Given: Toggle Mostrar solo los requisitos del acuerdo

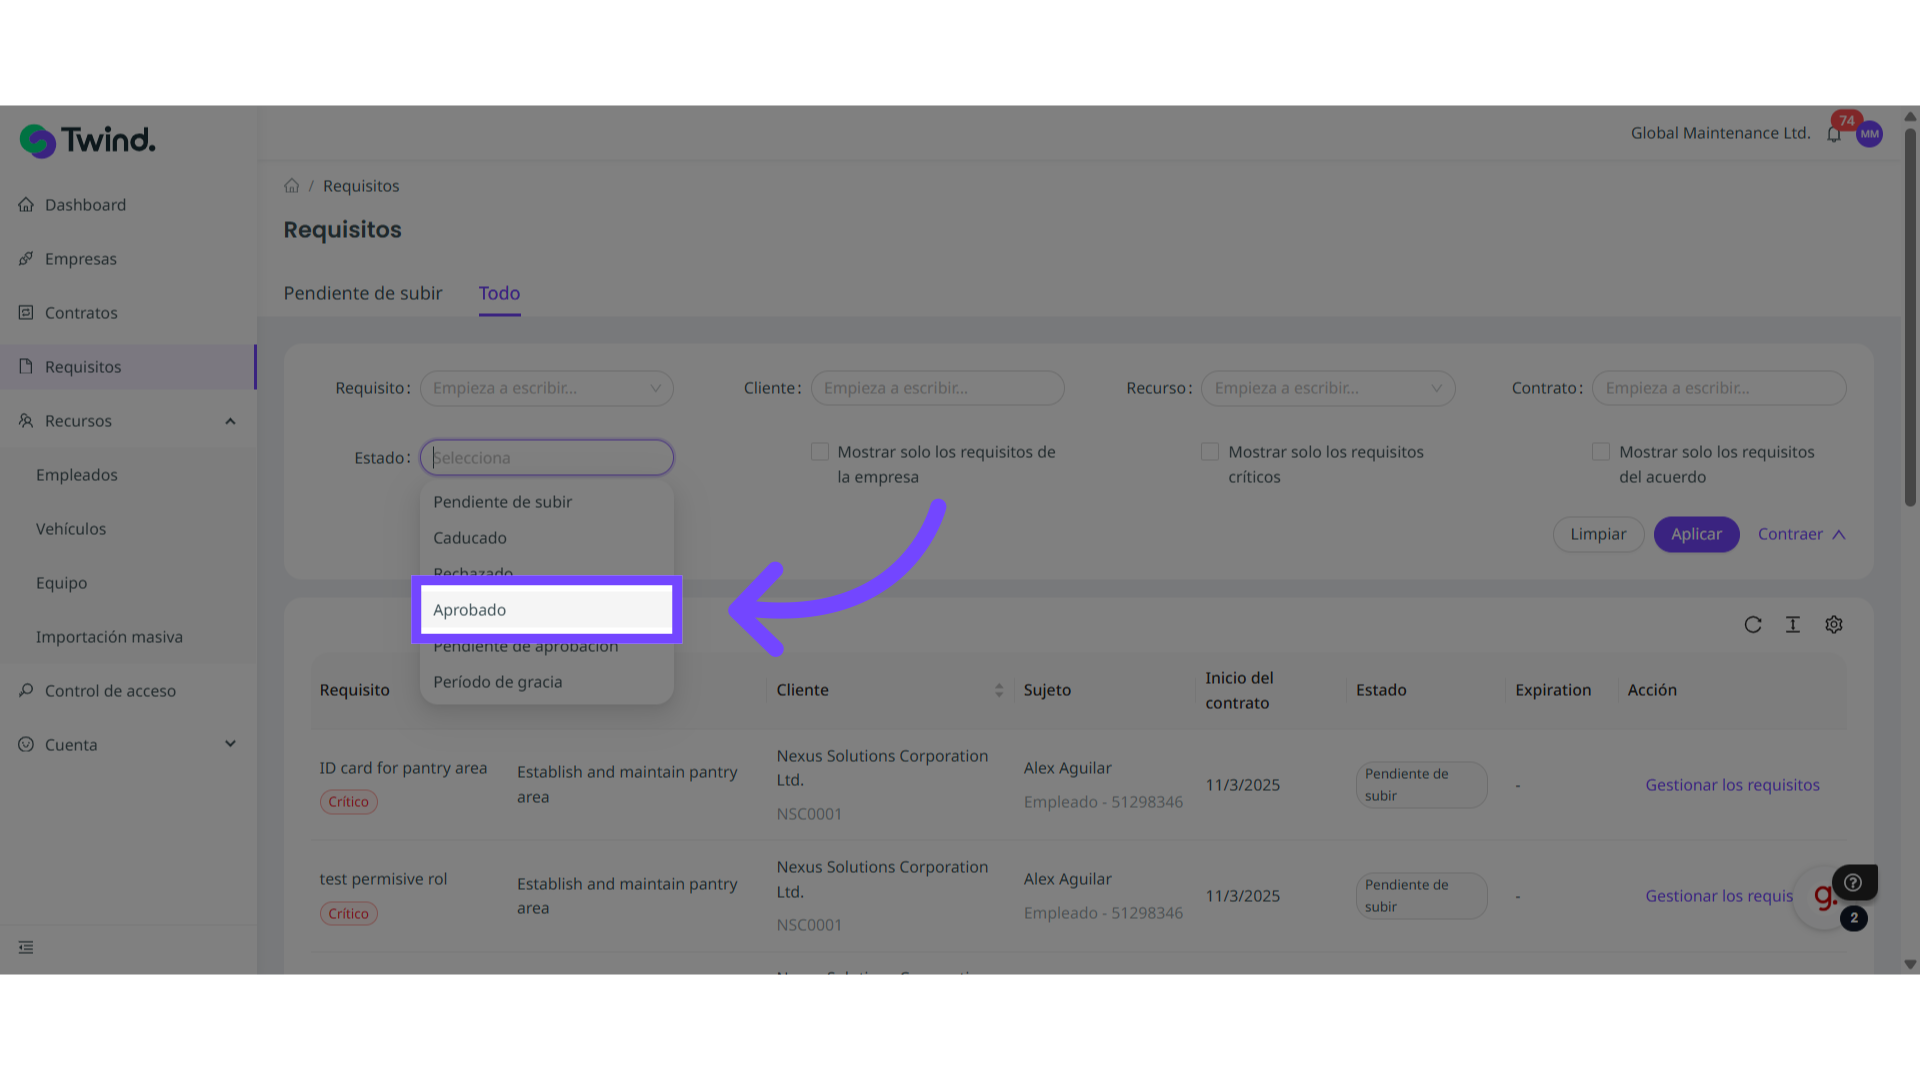Looking at the screenshot, I should coord(1601,452).
